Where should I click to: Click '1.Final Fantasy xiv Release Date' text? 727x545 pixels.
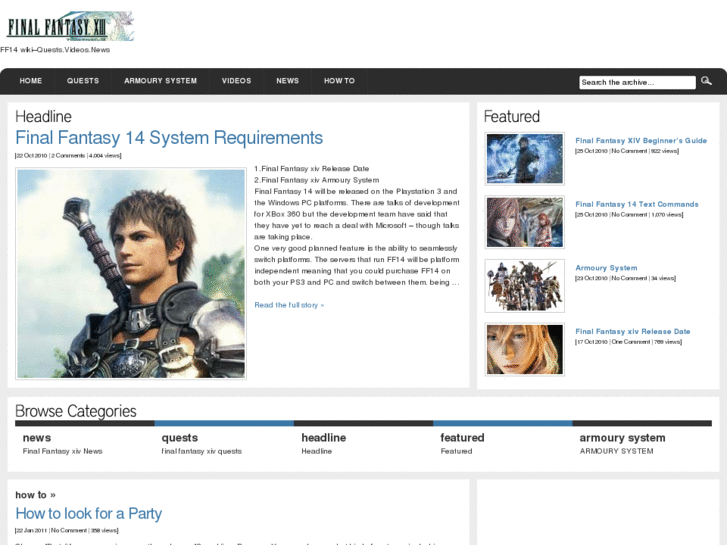[312, 169]
